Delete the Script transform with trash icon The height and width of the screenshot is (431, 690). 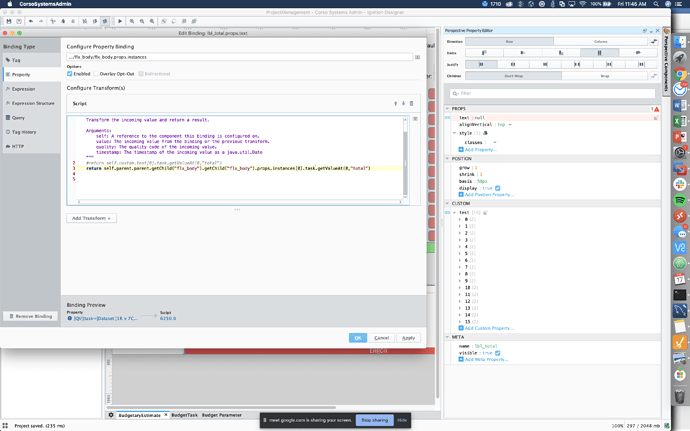(x=411, y=103)
